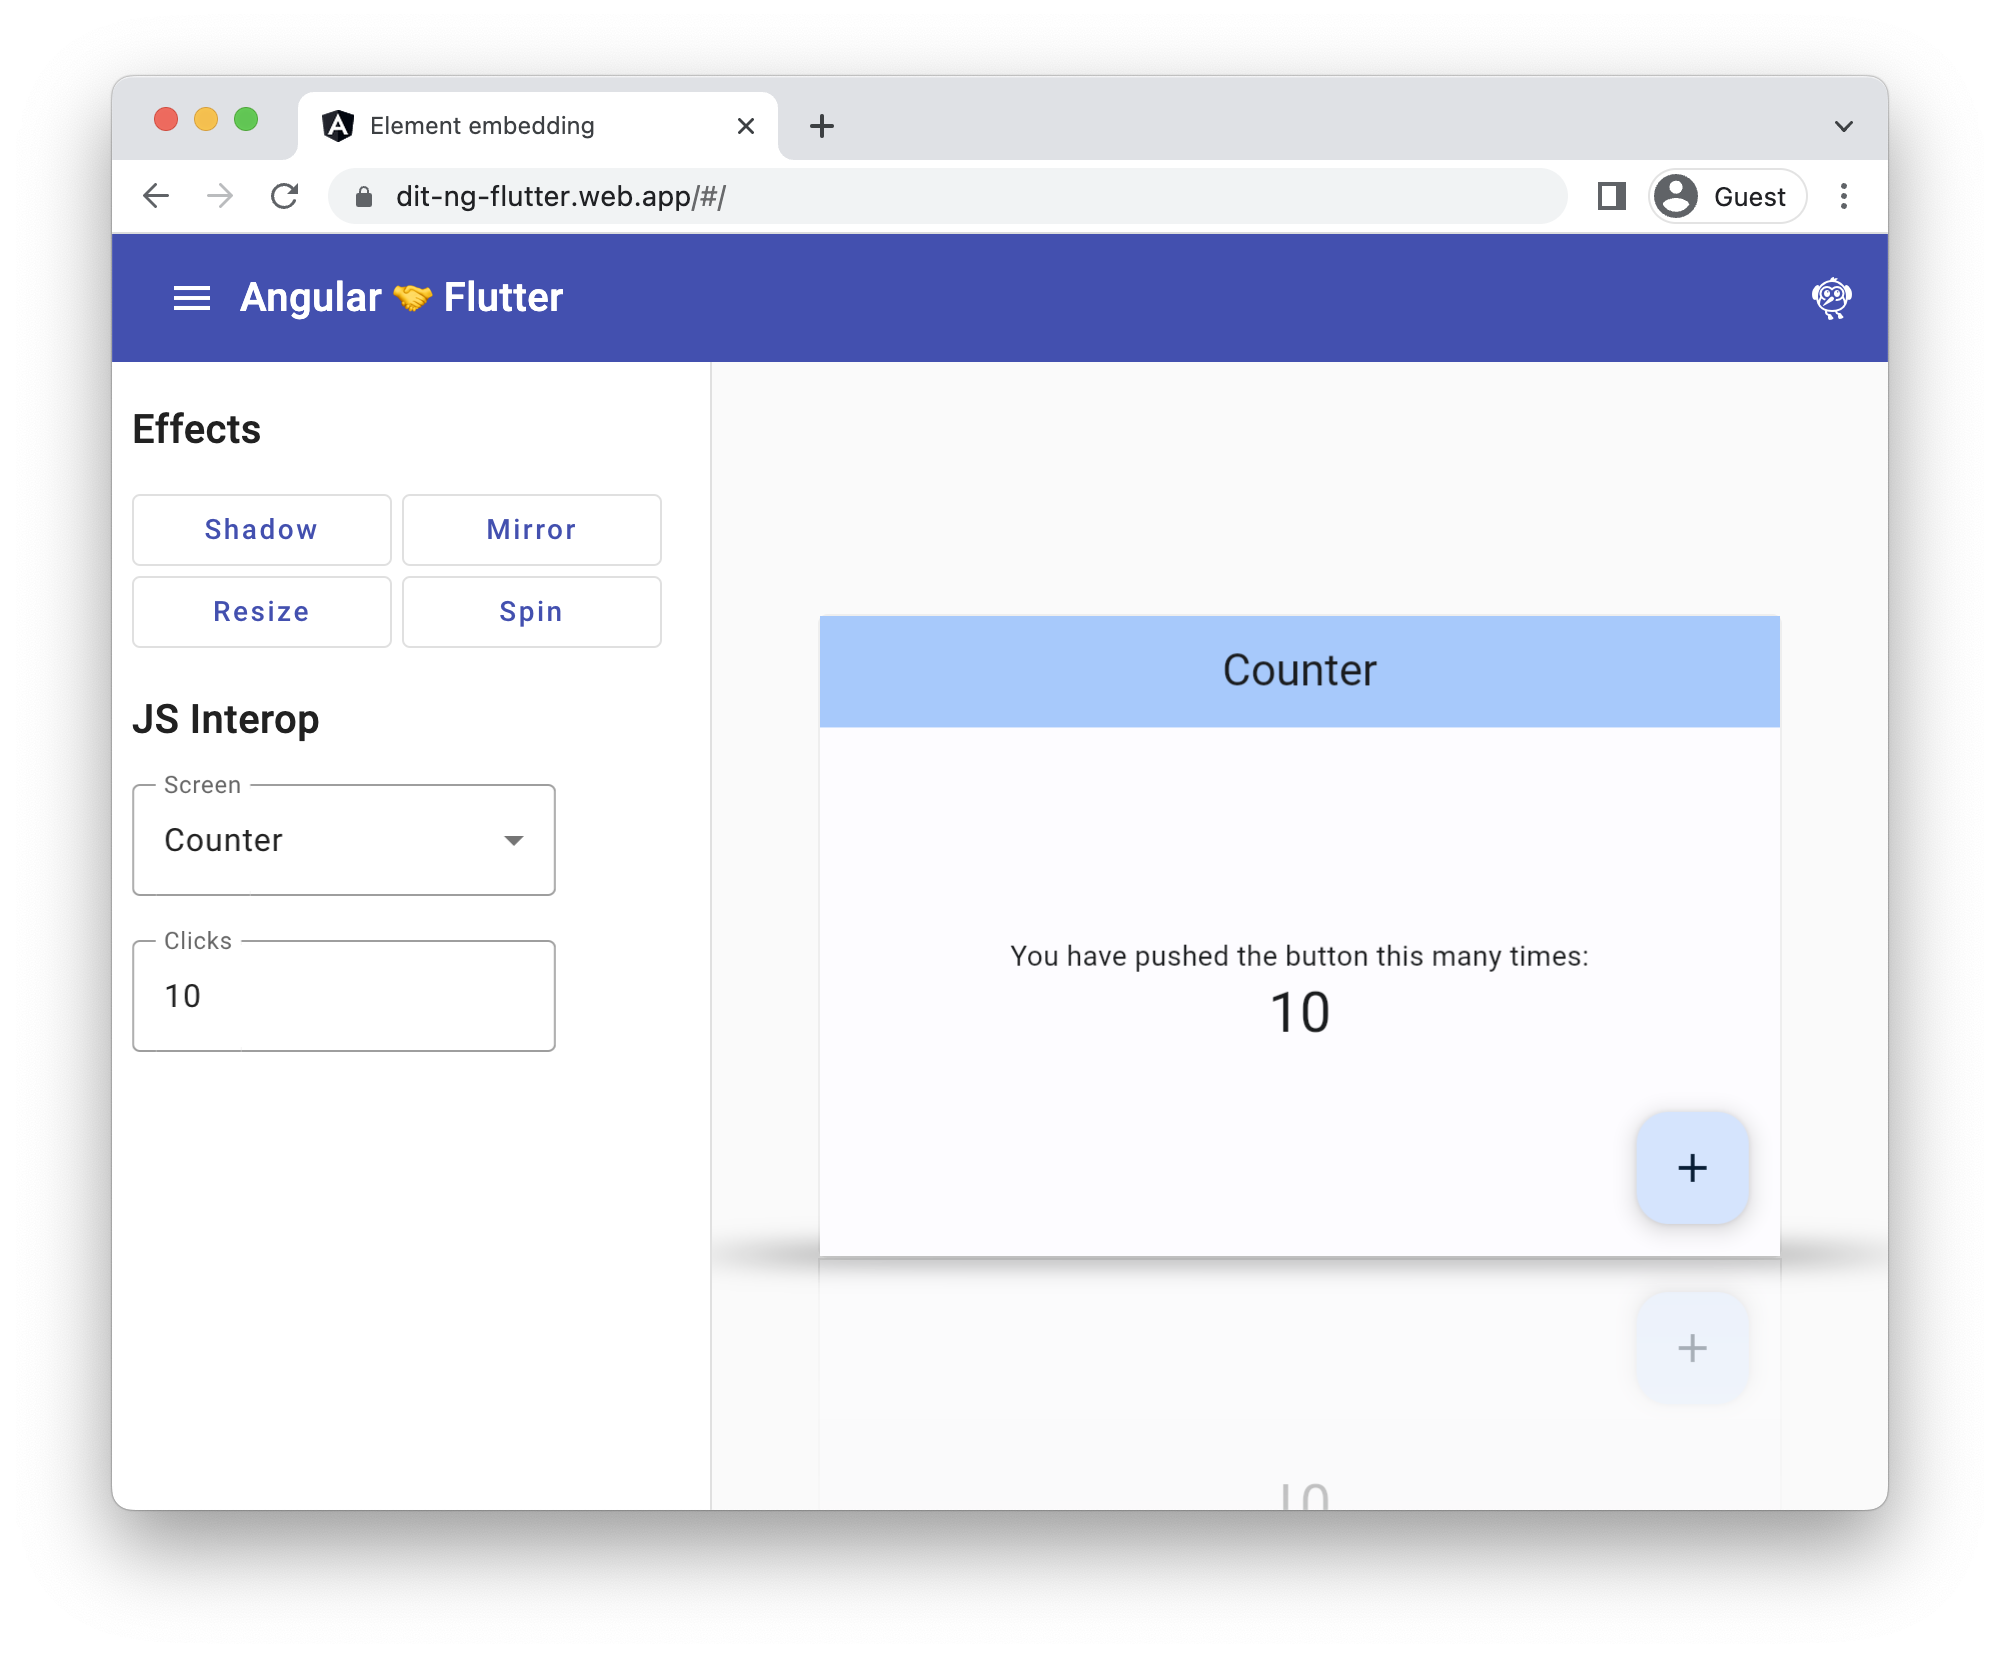
Task: Click 'You have pushed the button' text
Action: (x=1300, y=957)
